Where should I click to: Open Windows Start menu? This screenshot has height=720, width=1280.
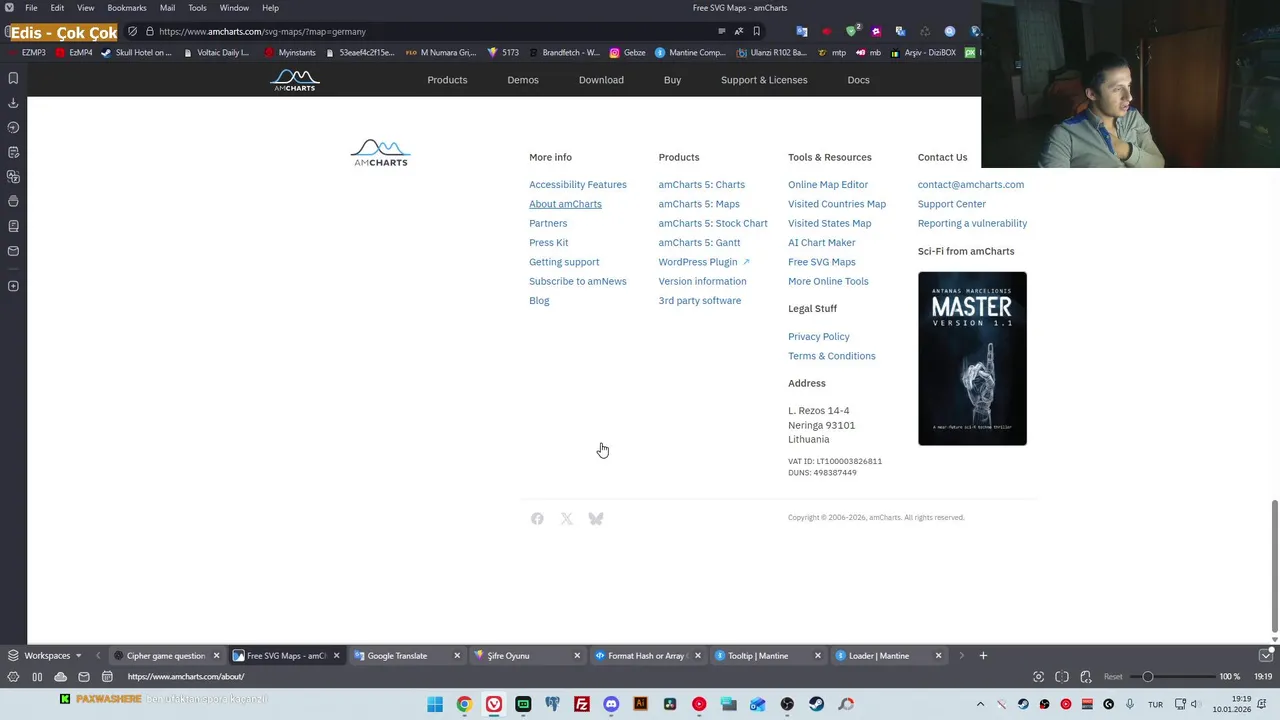pos(435,704)
